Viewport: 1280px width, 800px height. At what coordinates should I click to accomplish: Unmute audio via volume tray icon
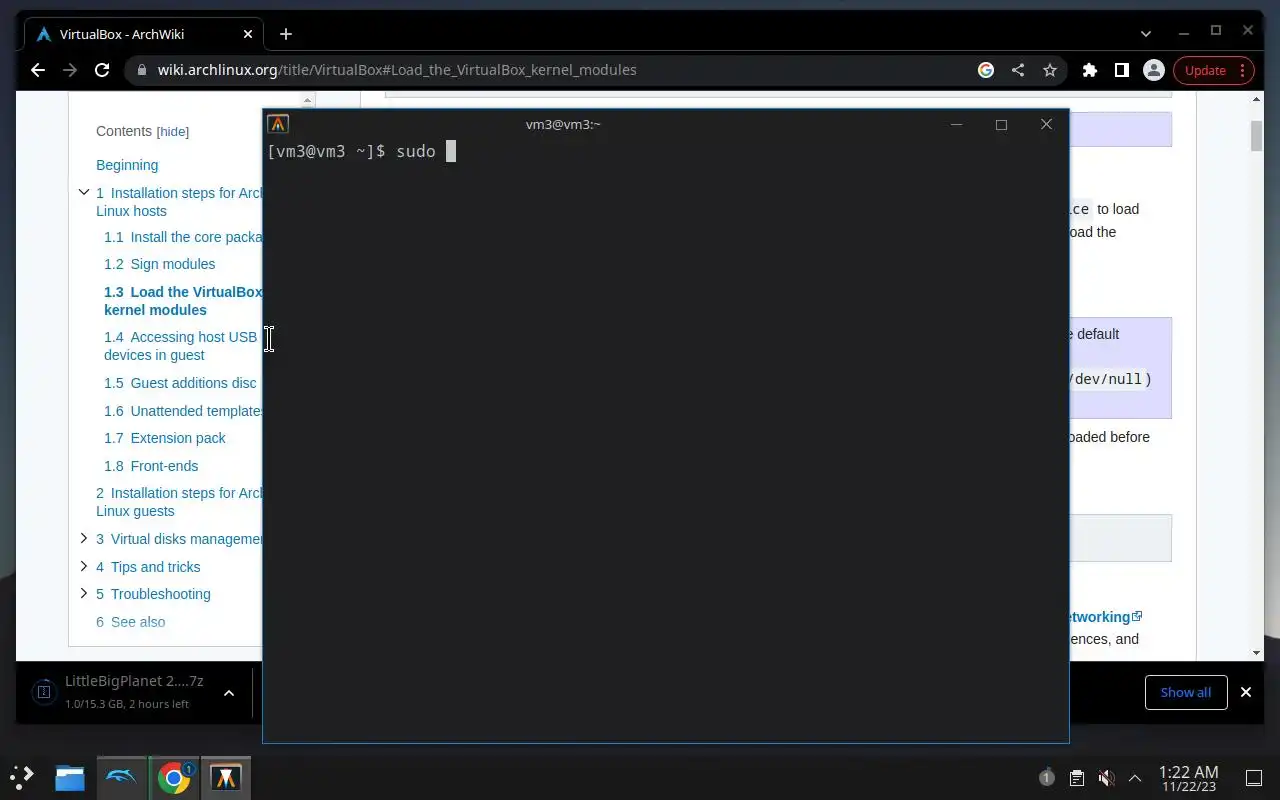click(1106, 777)
